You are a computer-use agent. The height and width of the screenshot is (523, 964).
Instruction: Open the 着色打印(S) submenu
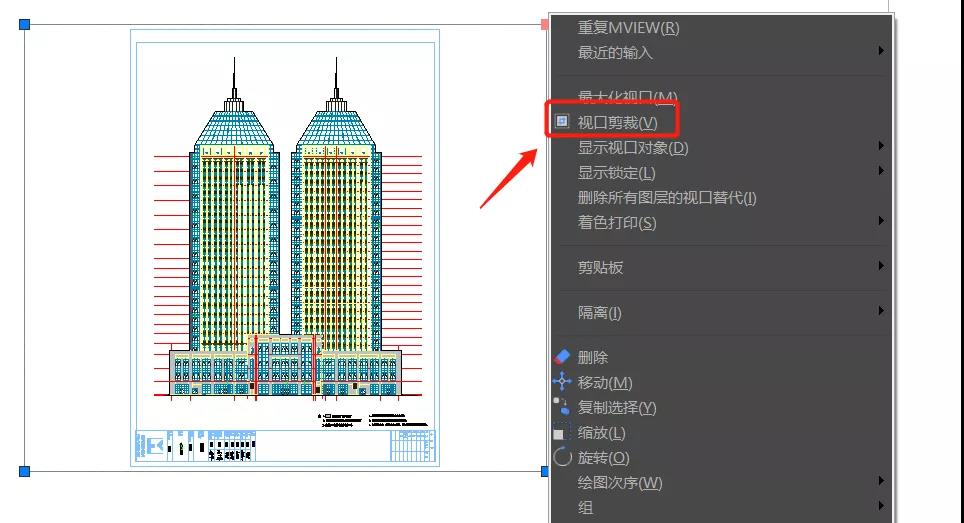click(x=880, y=221)
